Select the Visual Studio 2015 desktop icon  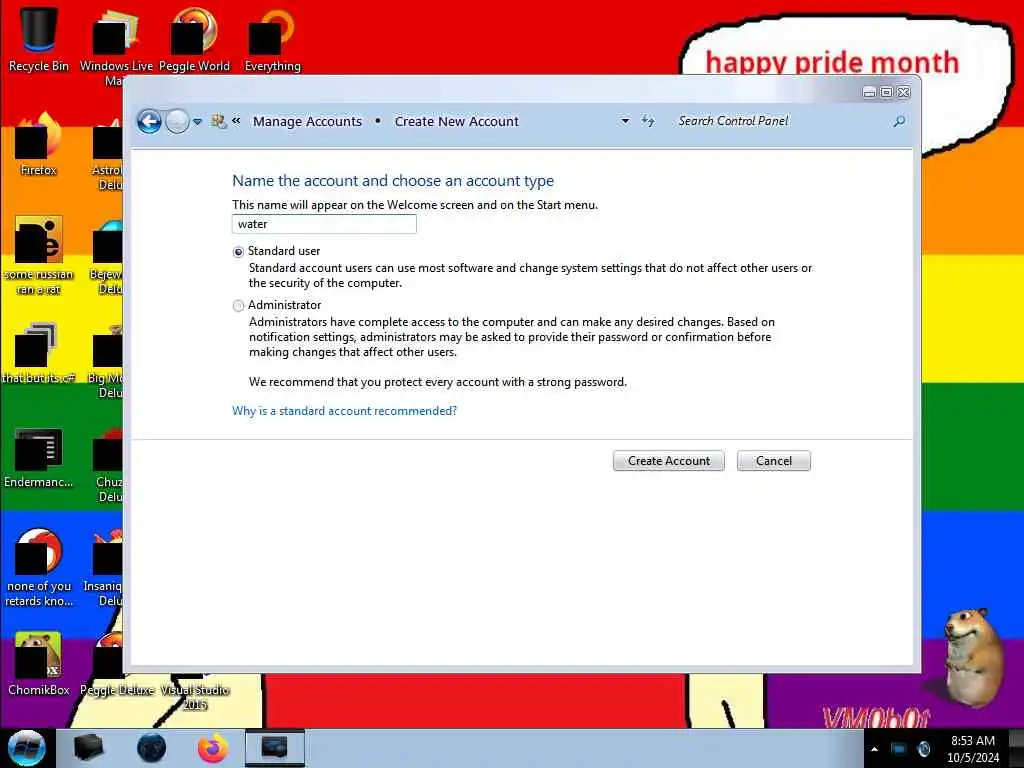(195, 692)
